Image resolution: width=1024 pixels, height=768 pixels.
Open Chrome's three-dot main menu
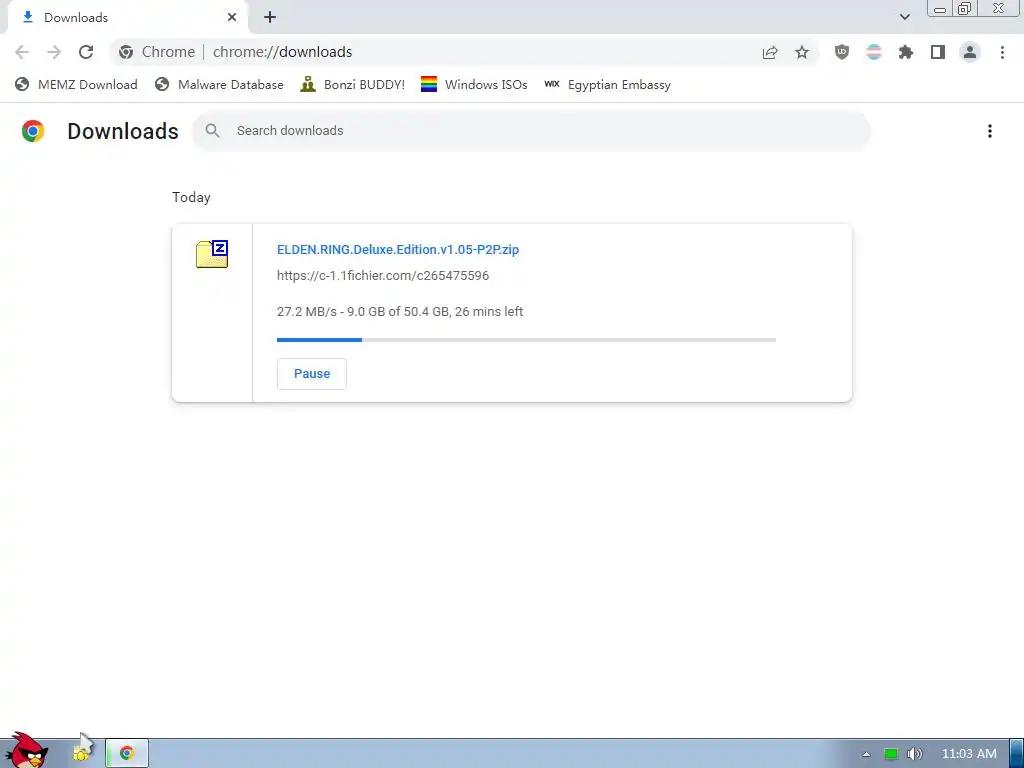1002,52
